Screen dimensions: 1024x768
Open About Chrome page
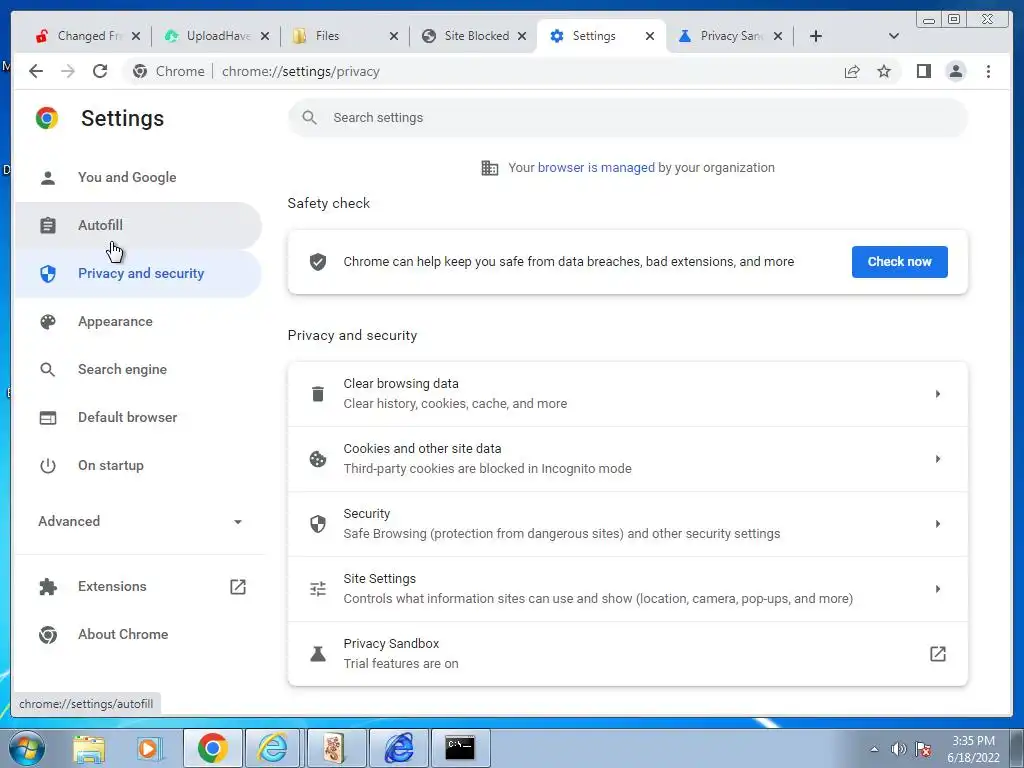point(137,634)
